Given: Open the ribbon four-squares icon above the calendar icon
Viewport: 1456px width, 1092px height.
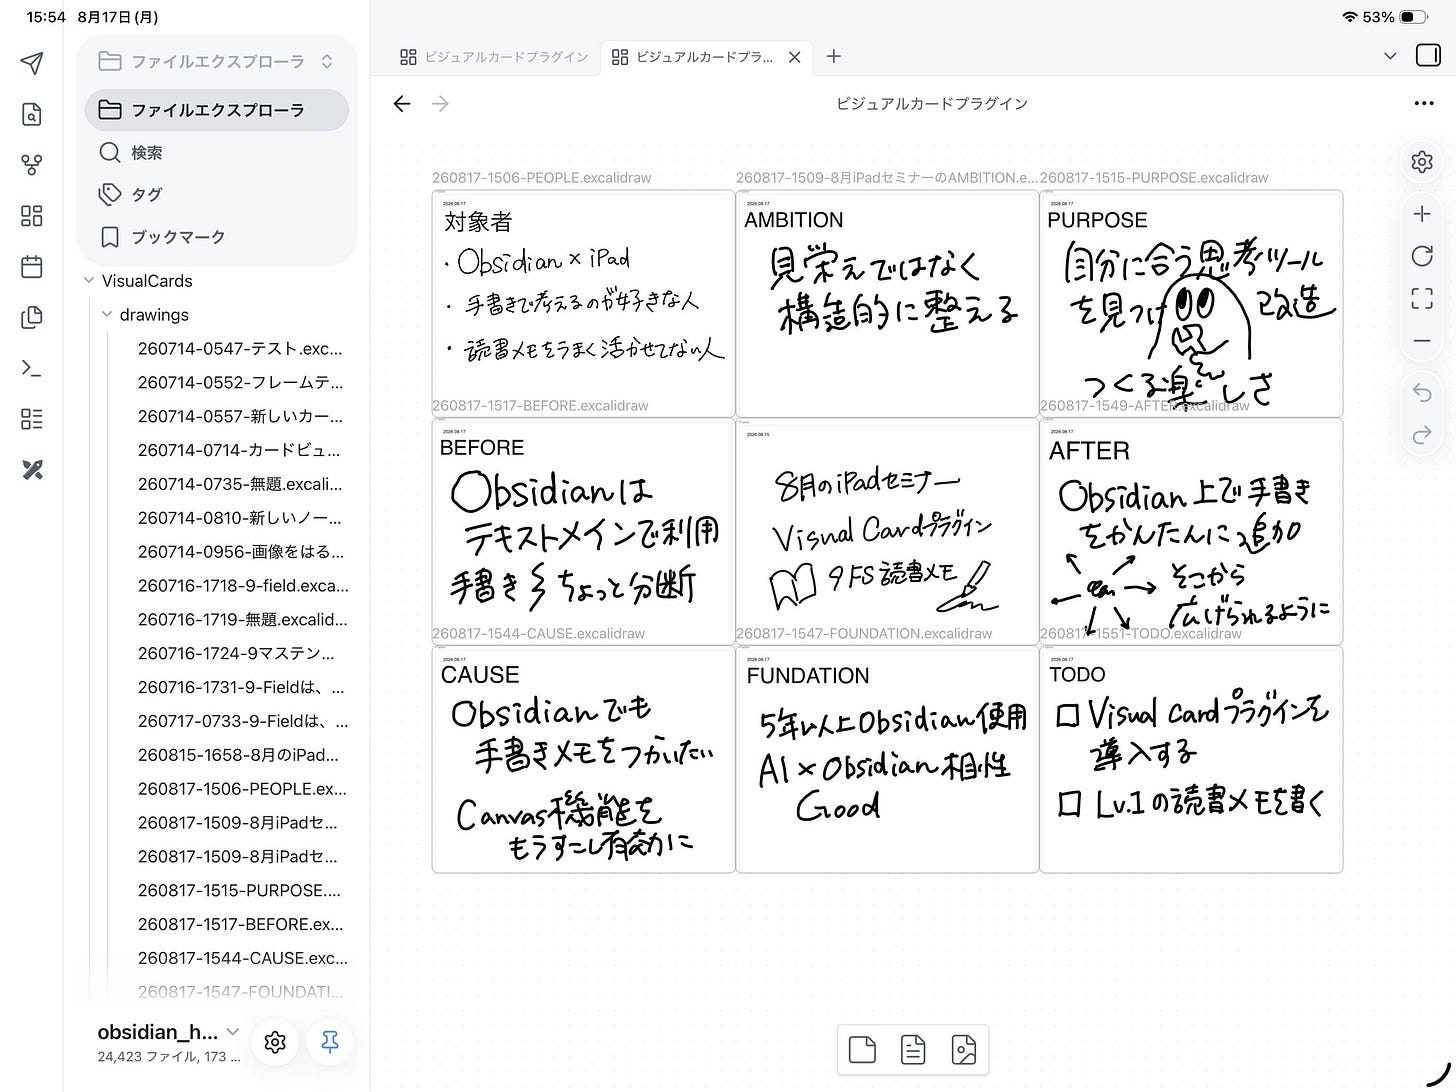Looking at the screenshot, I should (x=32, y=216).
